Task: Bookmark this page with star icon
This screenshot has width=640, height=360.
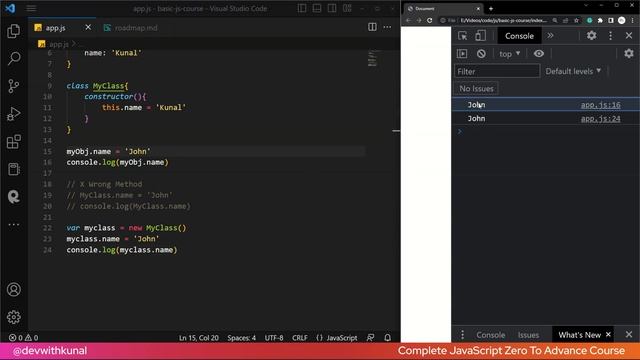Action: pos(576,20)
